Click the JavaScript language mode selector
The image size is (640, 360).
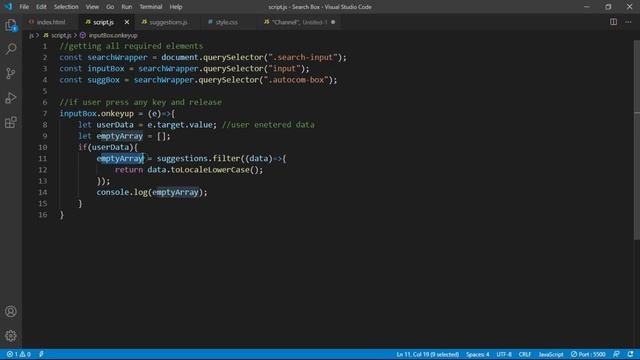551,354
